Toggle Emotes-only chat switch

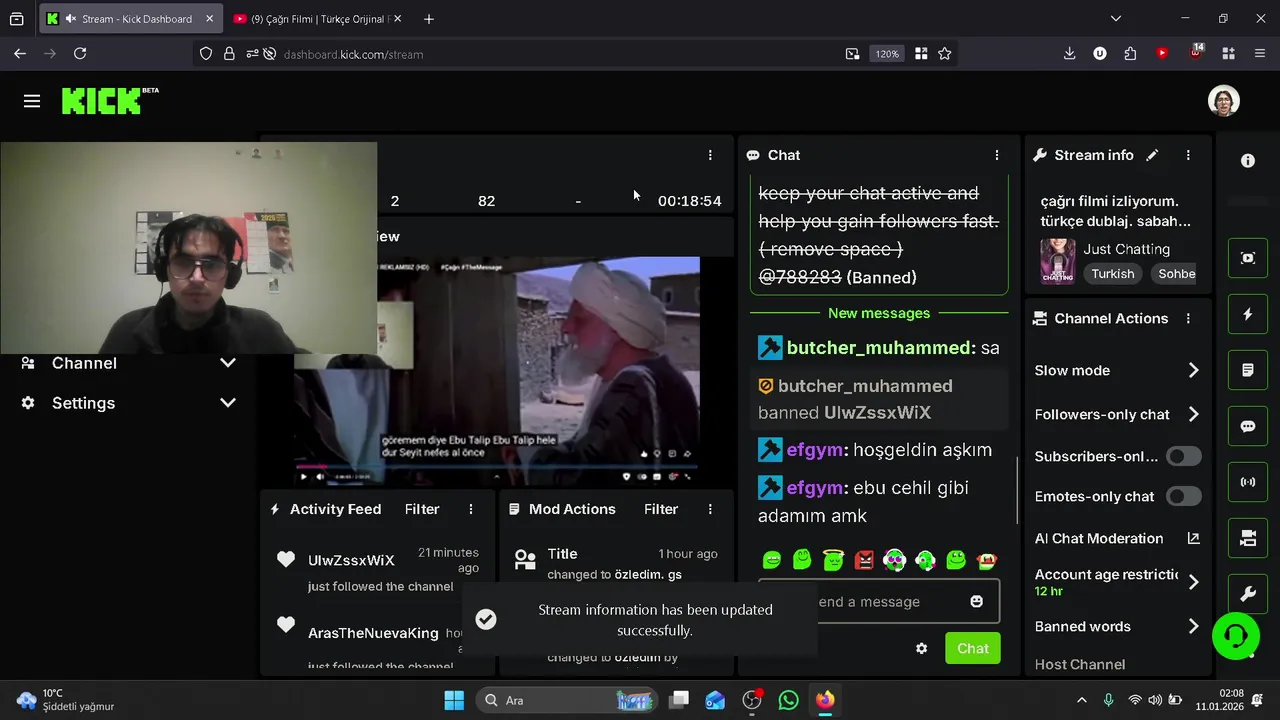tap(1183, 496)
